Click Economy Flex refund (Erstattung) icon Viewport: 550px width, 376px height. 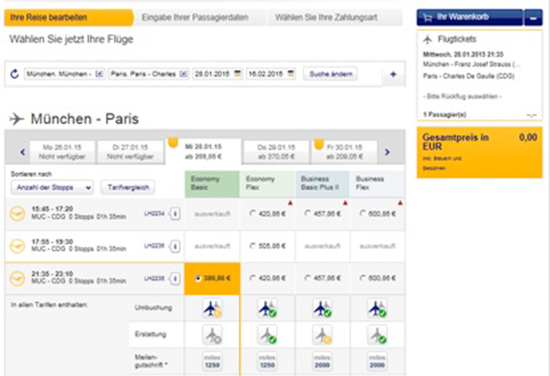point(267,335)
